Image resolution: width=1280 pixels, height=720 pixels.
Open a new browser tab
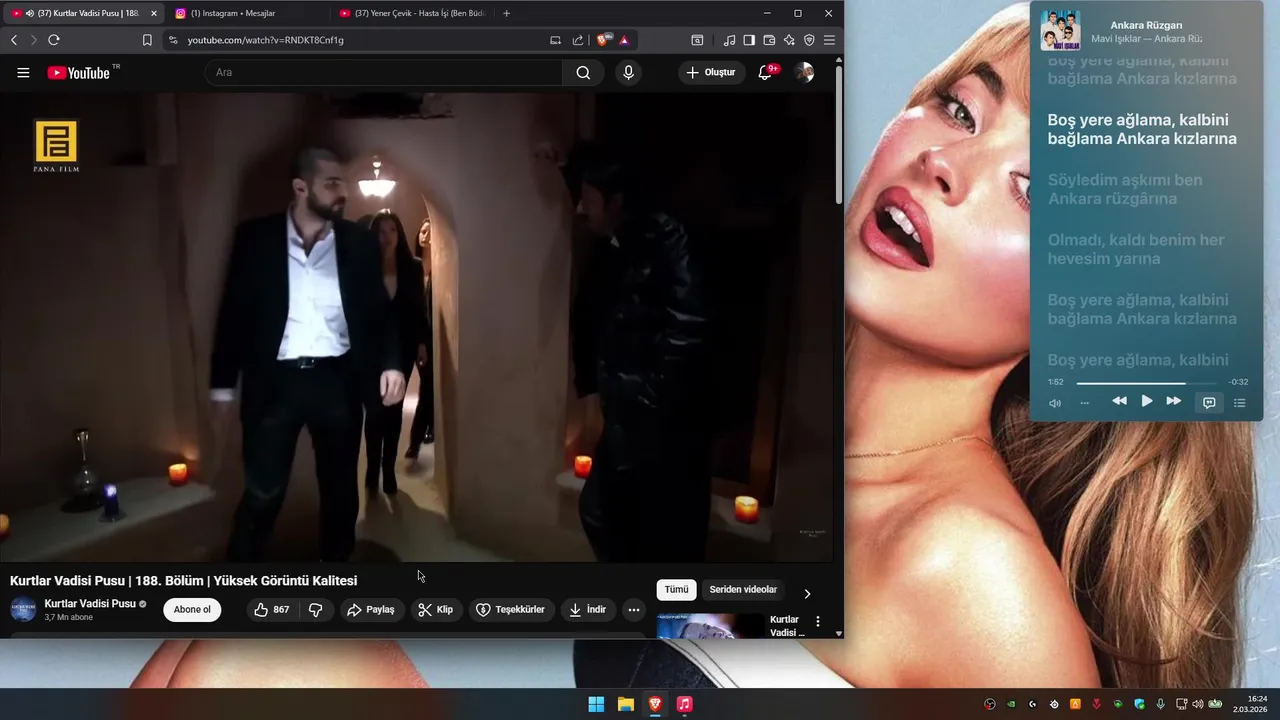click(506, 13)
